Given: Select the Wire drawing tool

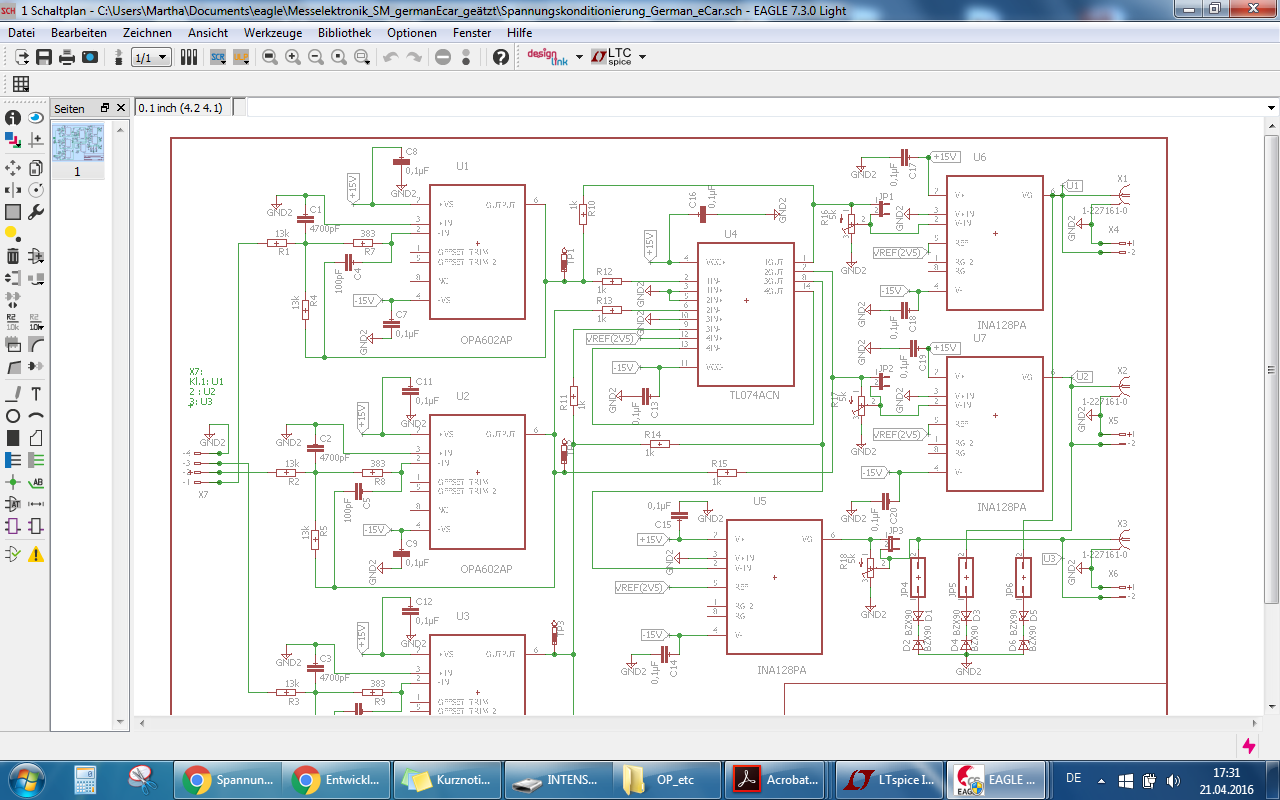Looking at the screenshot, I should pyautogui.click(x=13, y=393).
